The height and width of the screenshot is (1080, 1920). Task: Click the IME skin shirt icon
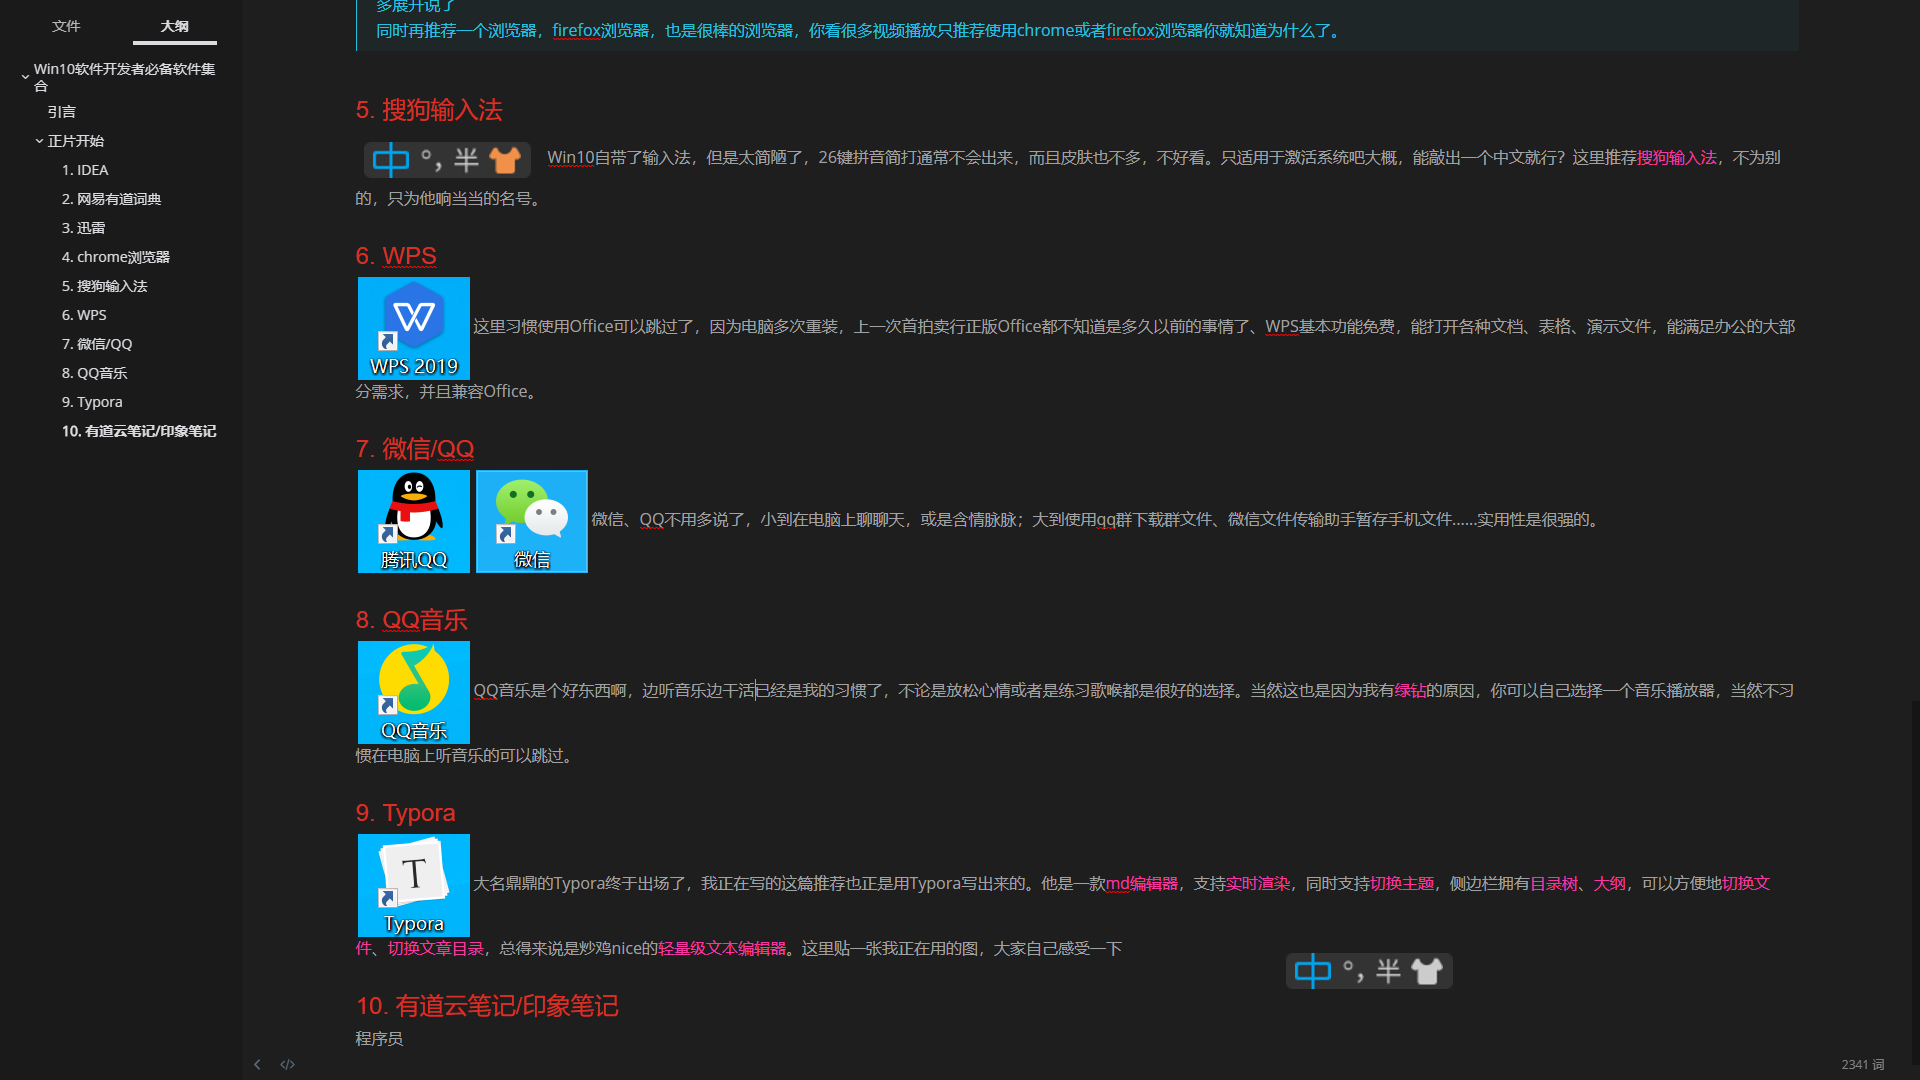point(1427,971)
